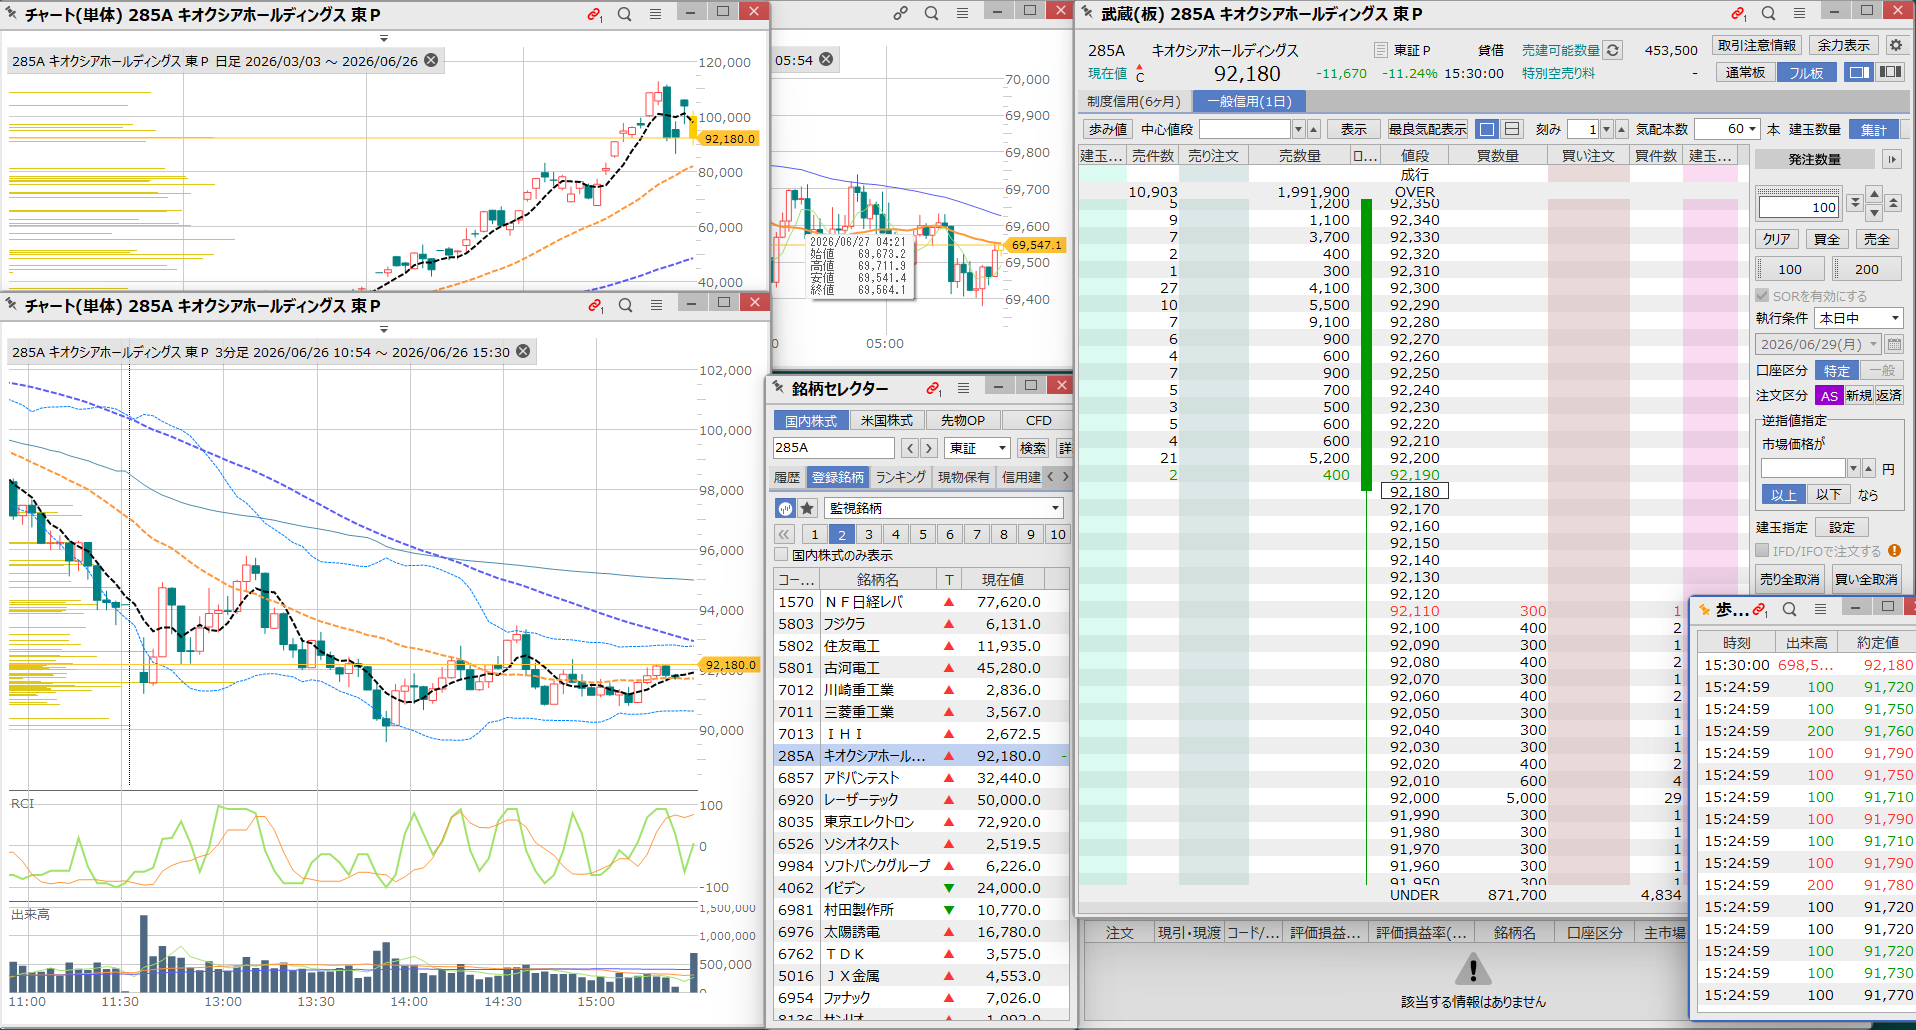Click the 売り全取消 button
Viewport: 1916px width, 1030px height.
(x=1790, y=579)
